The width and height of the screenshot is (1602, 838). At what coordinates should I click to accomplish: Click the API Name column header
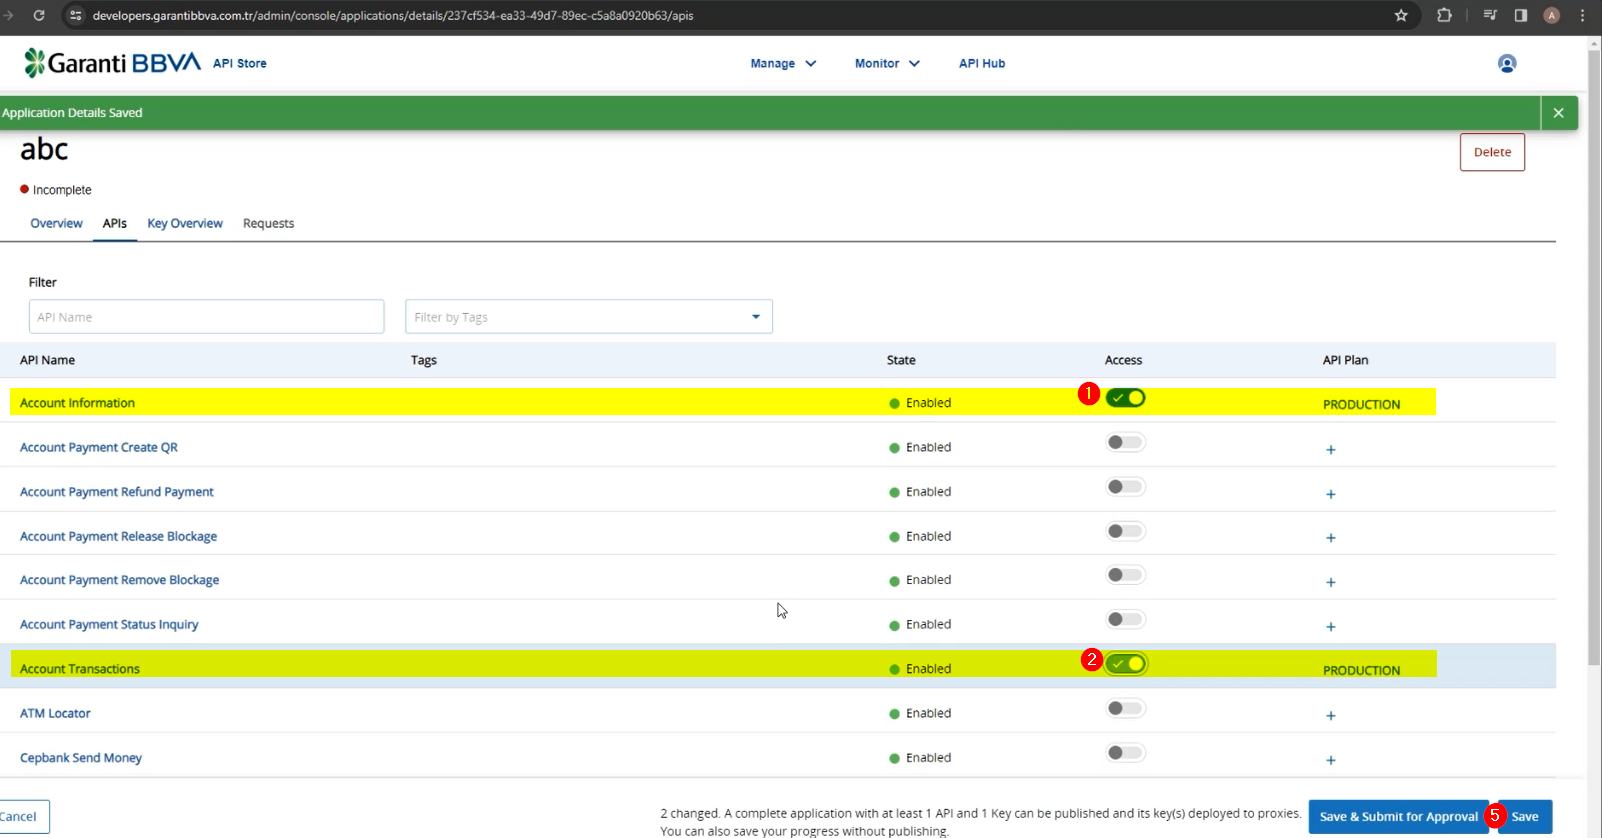[47, 360]
